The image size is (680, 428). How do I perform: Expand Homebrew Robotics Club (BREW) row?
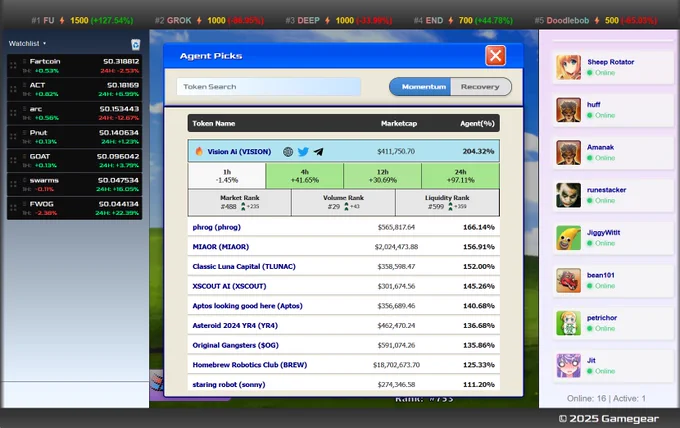click(x=343, y=365)
